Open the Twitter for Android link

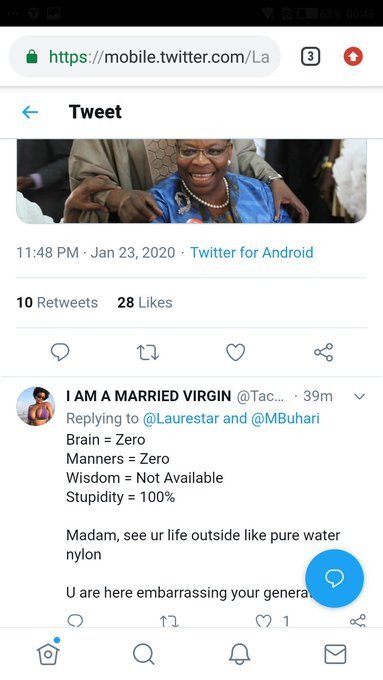click(252, 252)
